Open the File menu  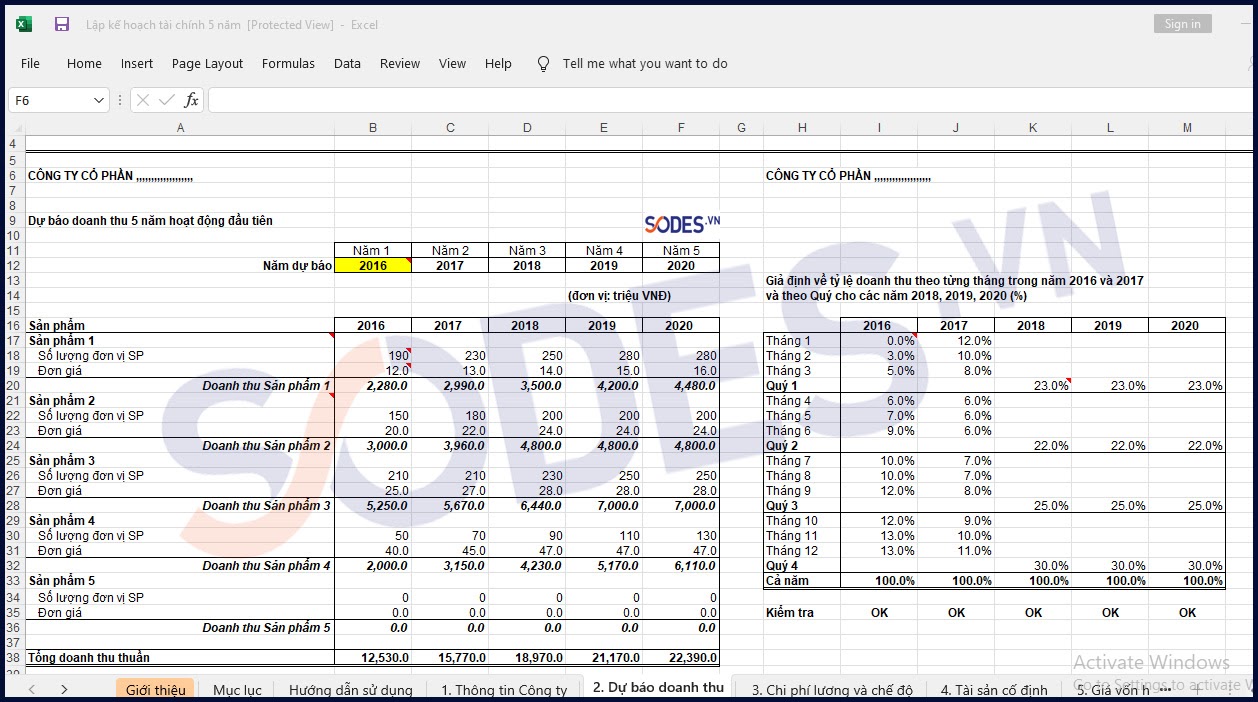30,64
